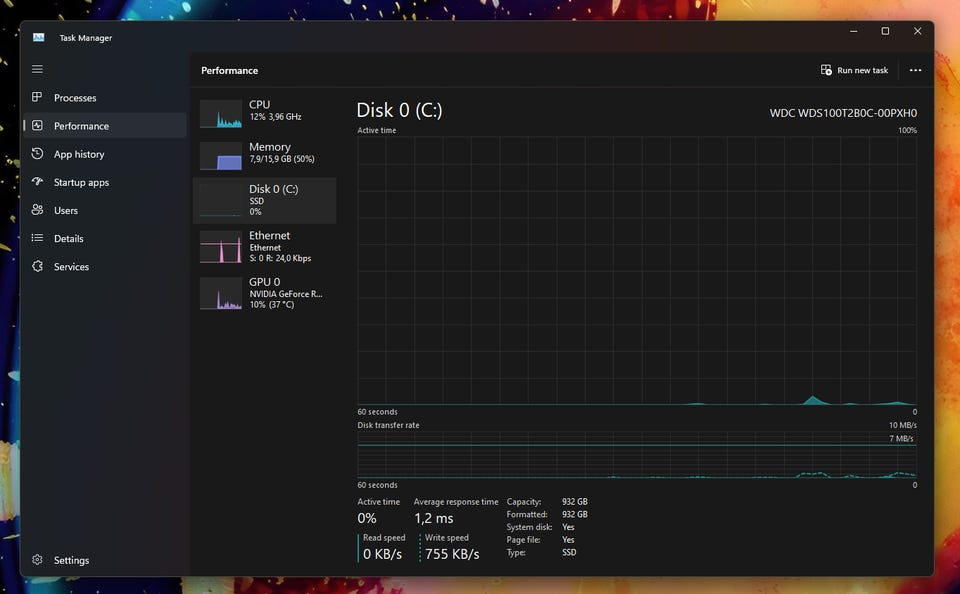The image size is (960, 594).
Task: Select the Ethernet resource entry
Action: 264,246
